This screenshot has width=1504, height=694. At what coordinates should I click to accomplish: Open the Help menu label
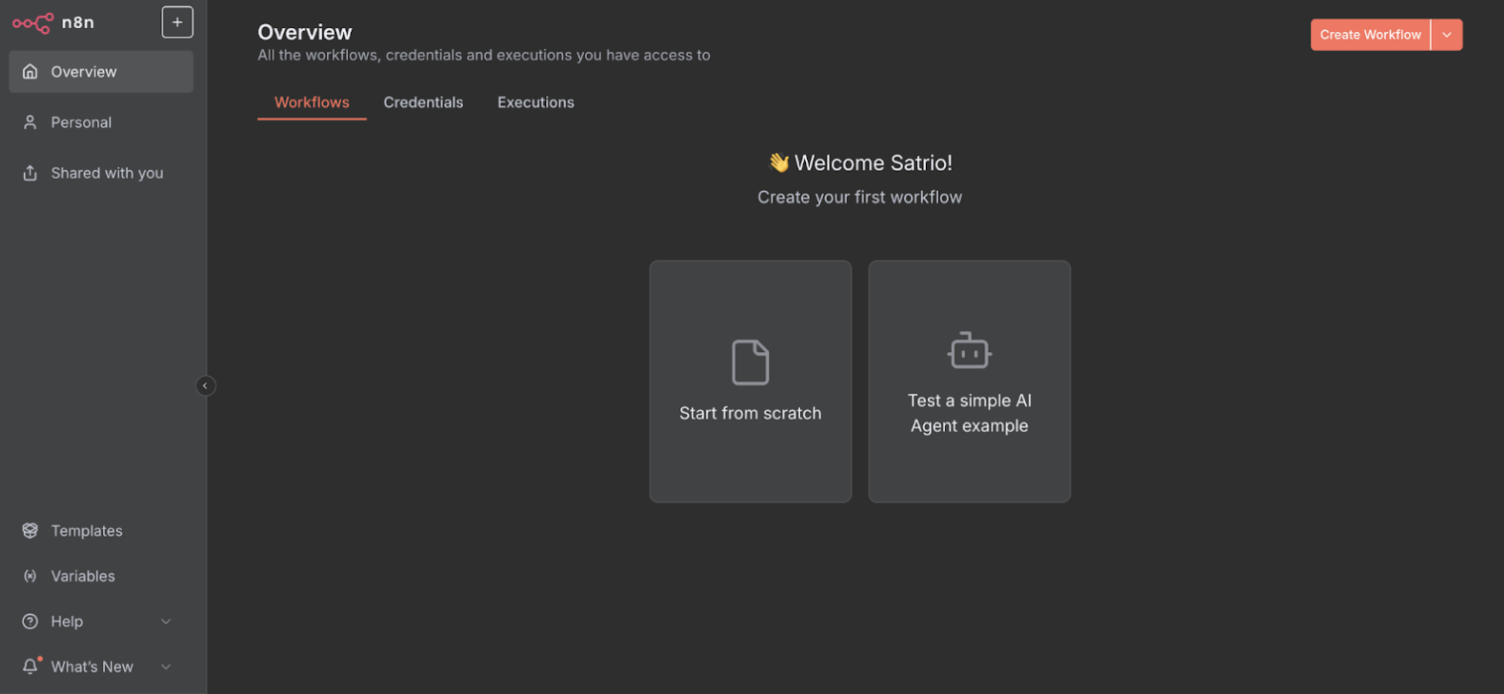pos(67,622)
